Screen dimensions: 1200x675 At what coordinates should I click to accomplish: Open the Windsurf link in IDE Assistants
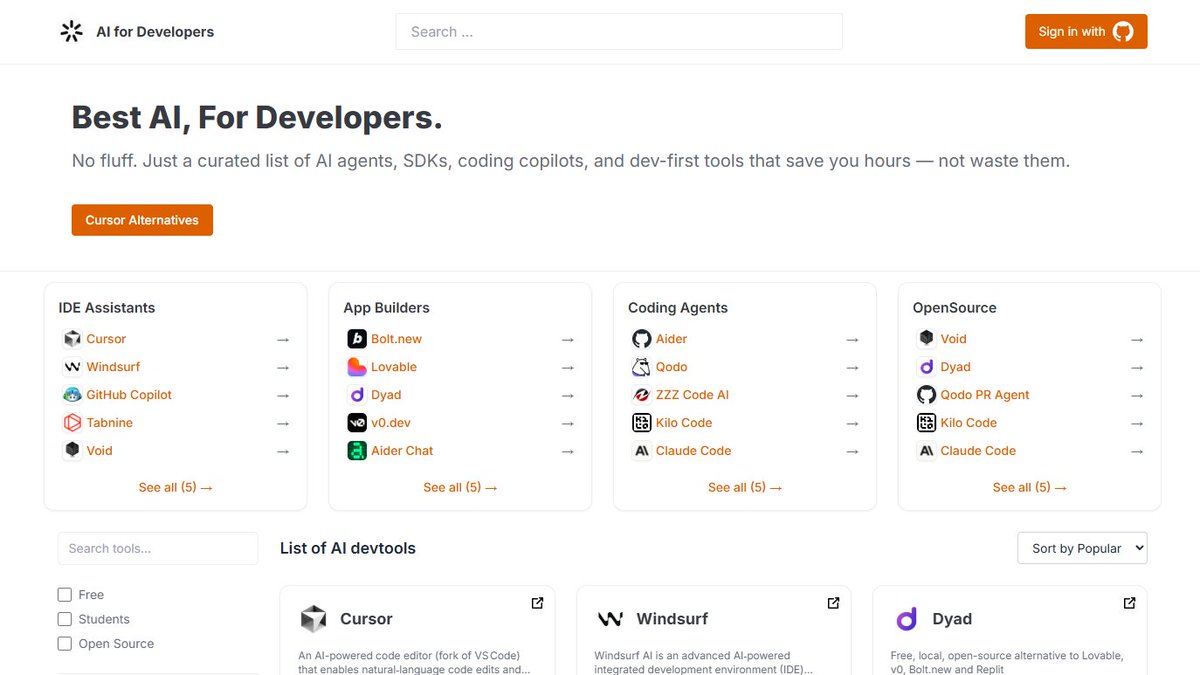tap(113, 367)
